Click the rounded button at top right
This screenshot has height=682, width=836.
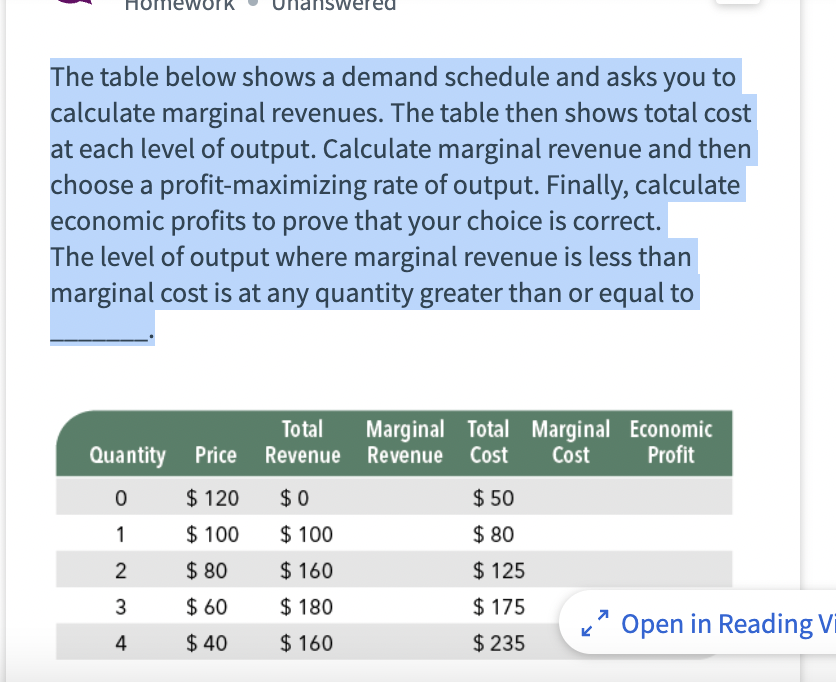coord(740,5)
